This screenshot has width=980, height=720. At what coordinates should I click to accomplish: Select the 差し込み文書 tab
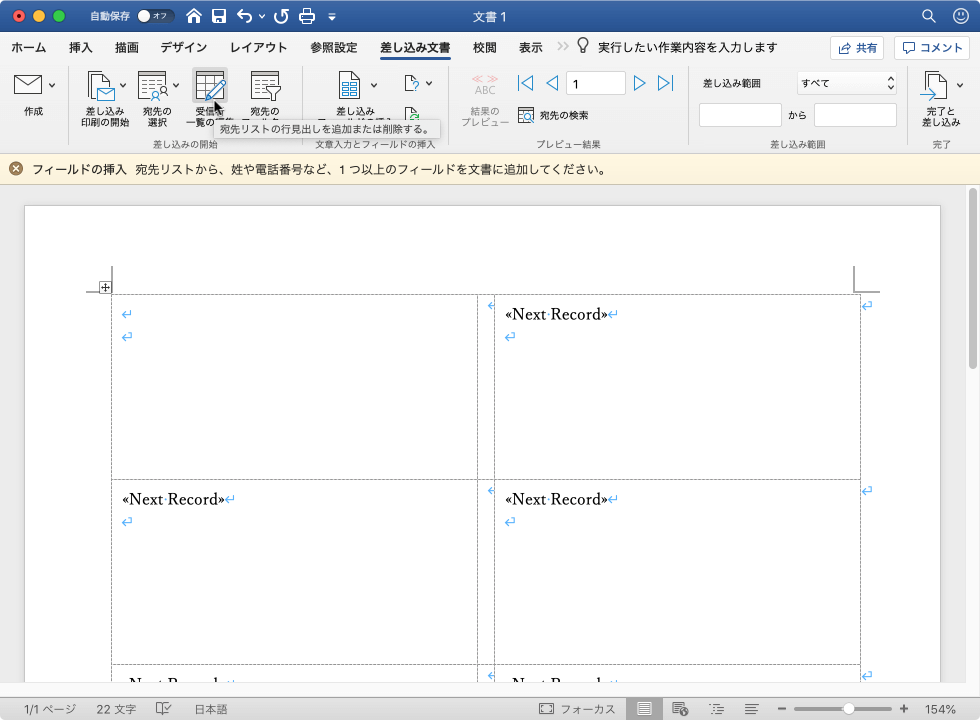(x=415, y=48)
